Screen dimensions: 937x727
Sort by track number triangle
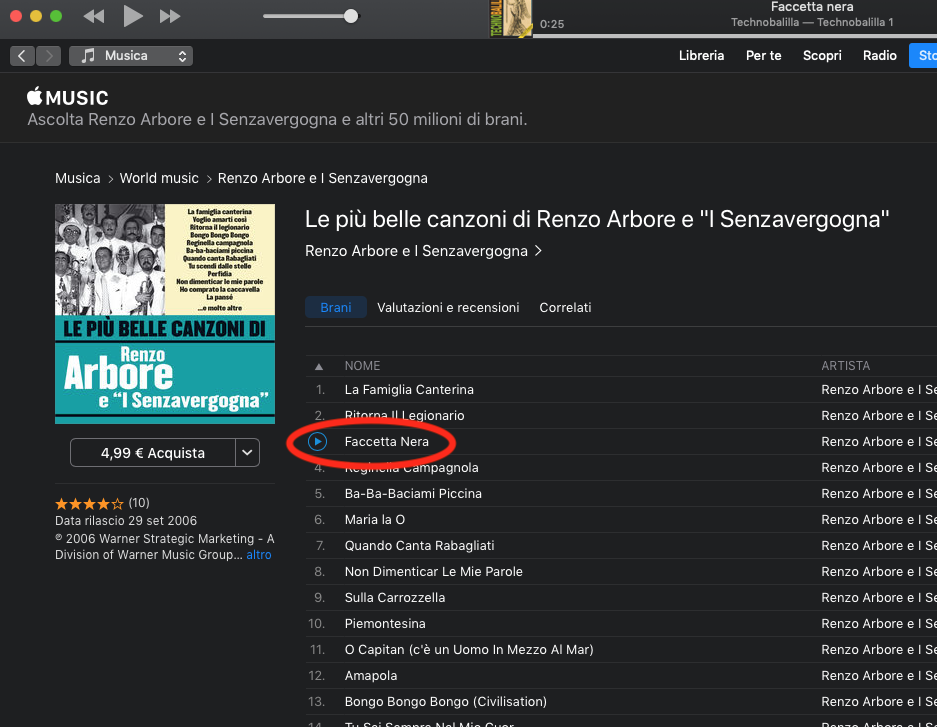pos(319,366)
